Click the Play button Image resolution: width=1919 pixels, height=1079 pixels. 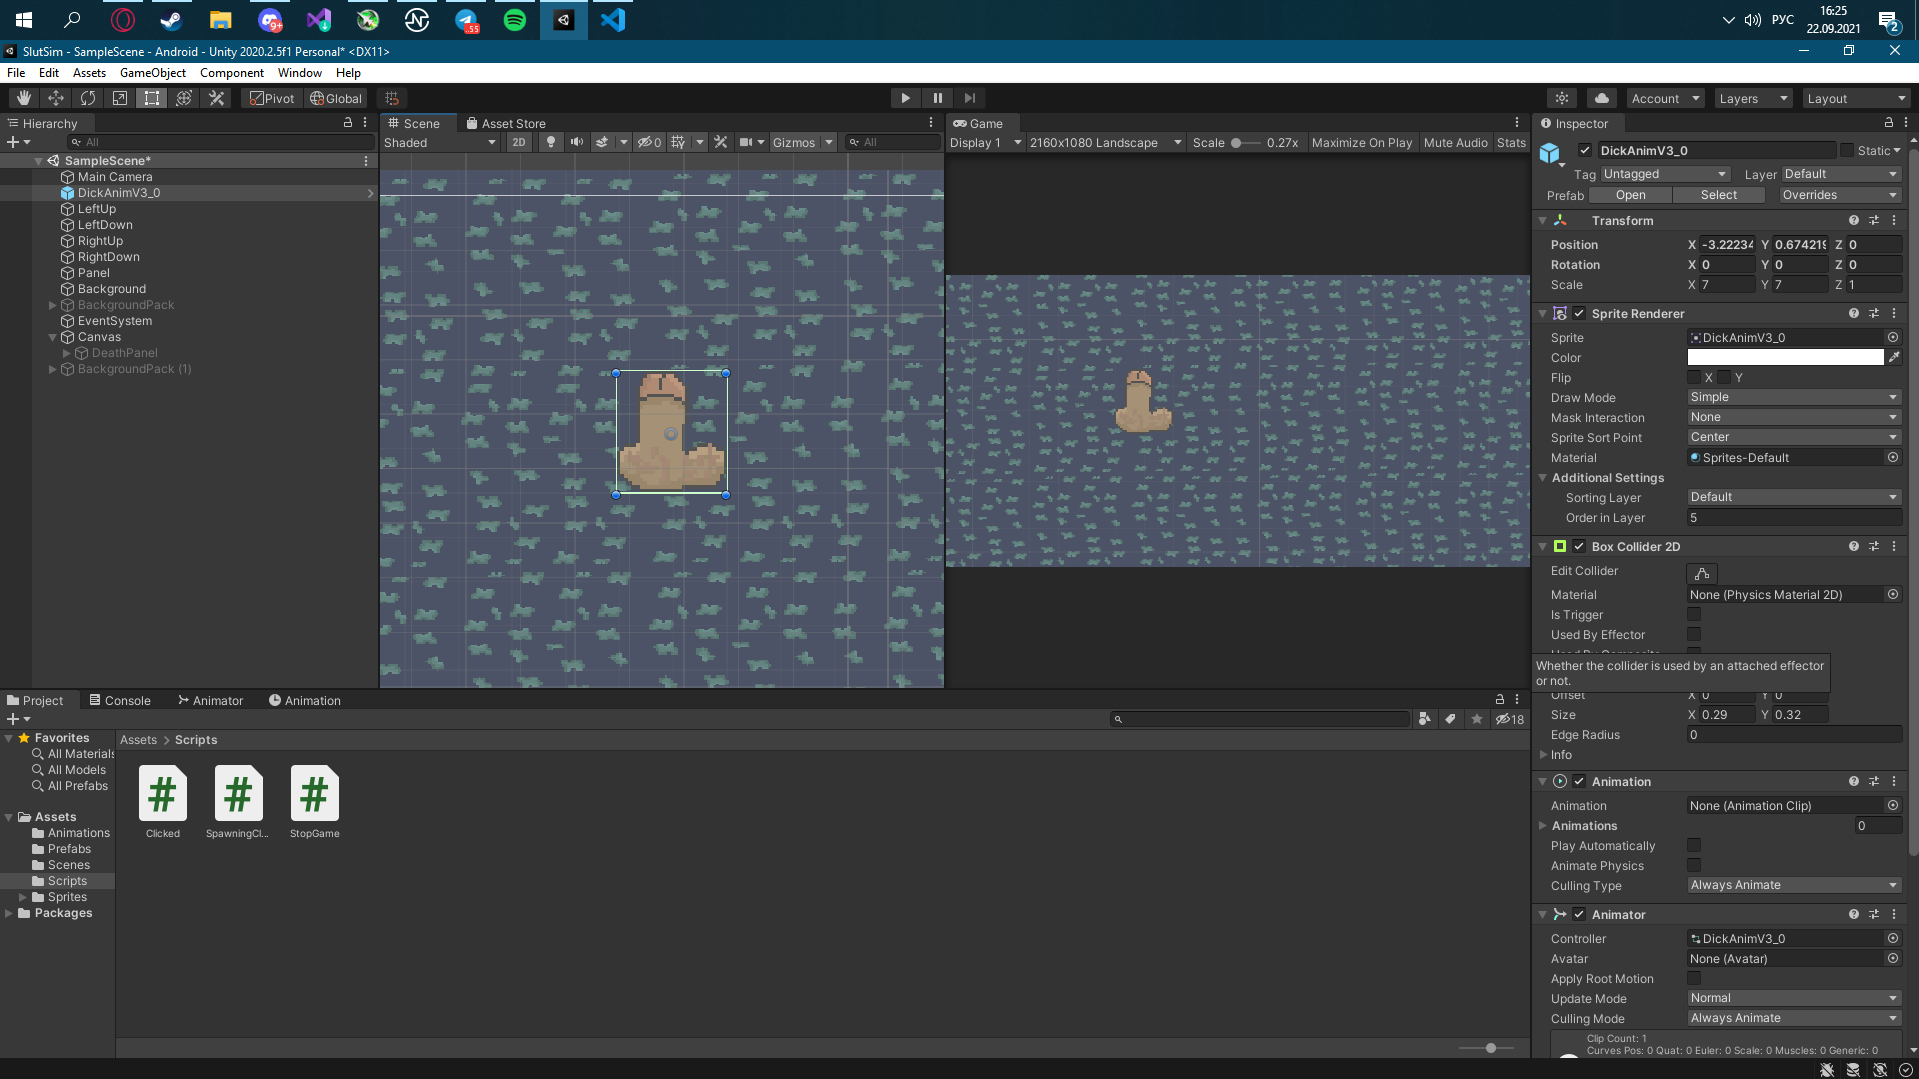click(x=905, y=98)
